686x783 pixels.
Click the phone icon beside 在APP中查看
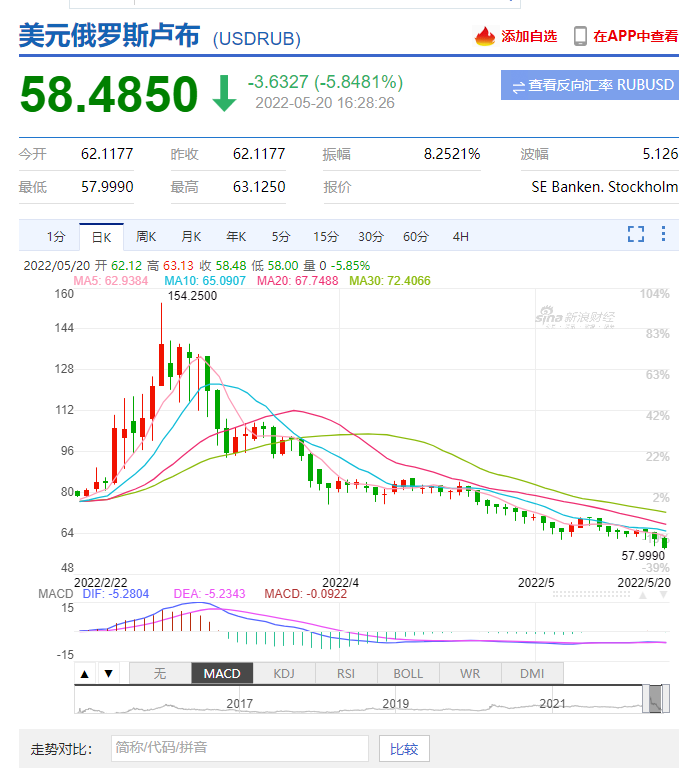[x=580, y=36]
